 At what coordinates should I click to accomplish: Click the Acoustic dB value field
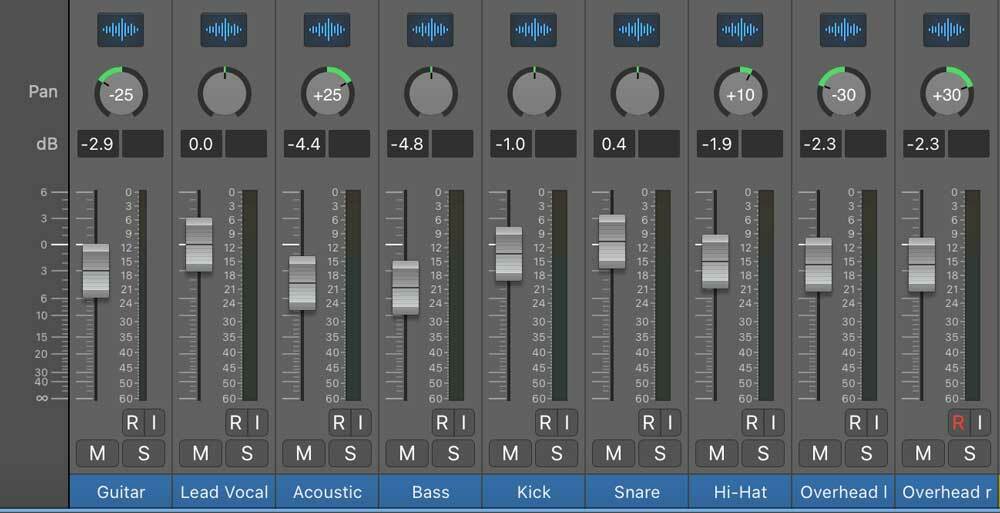point(304,144)
